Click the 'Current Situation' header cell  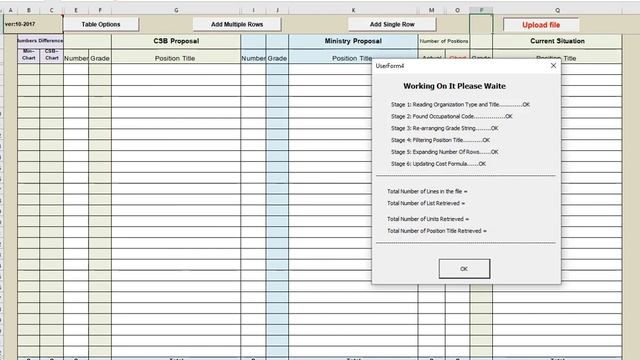coord(557,41)
